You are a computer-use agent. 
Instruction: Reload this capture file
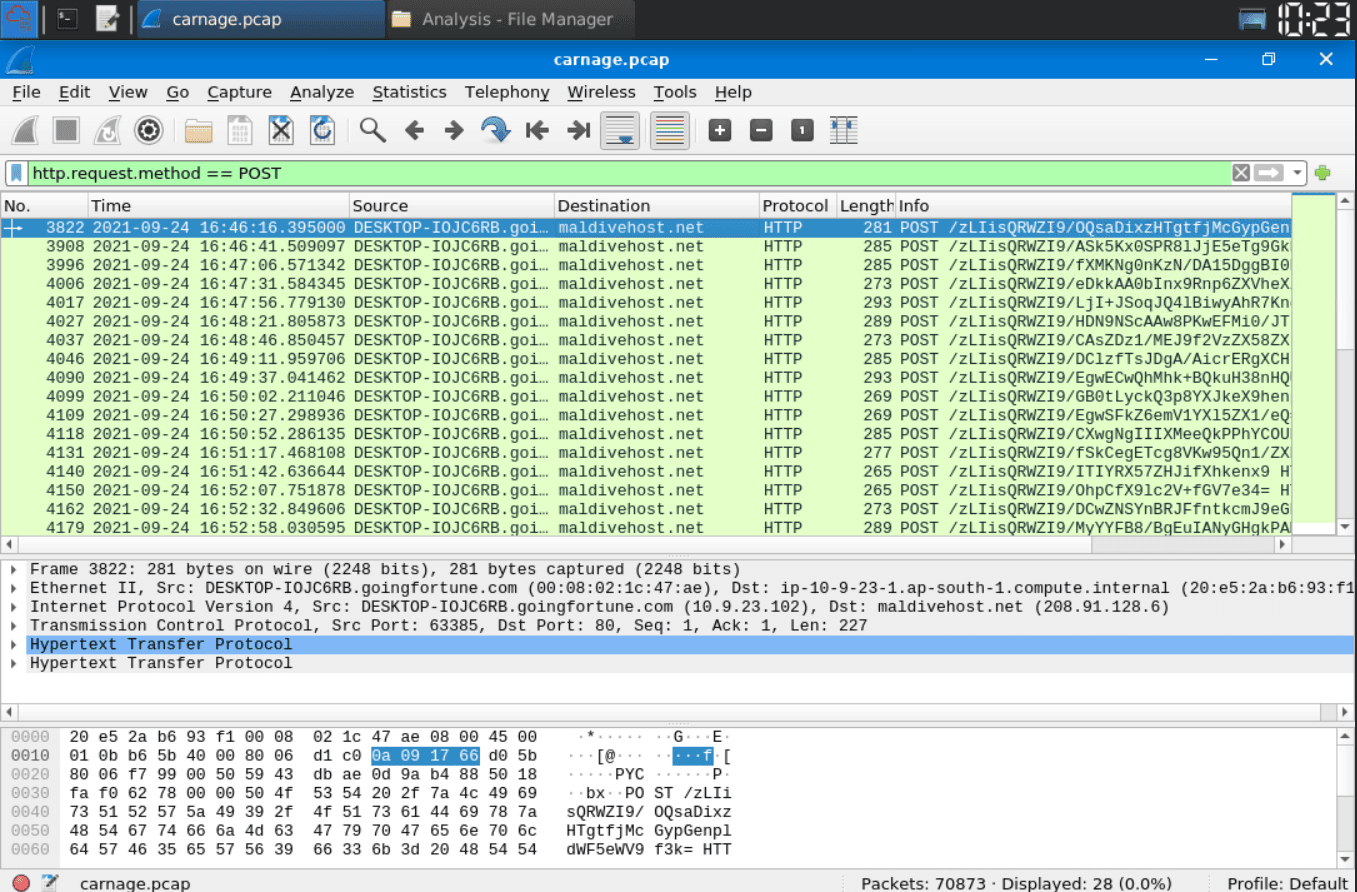[322, 130]
